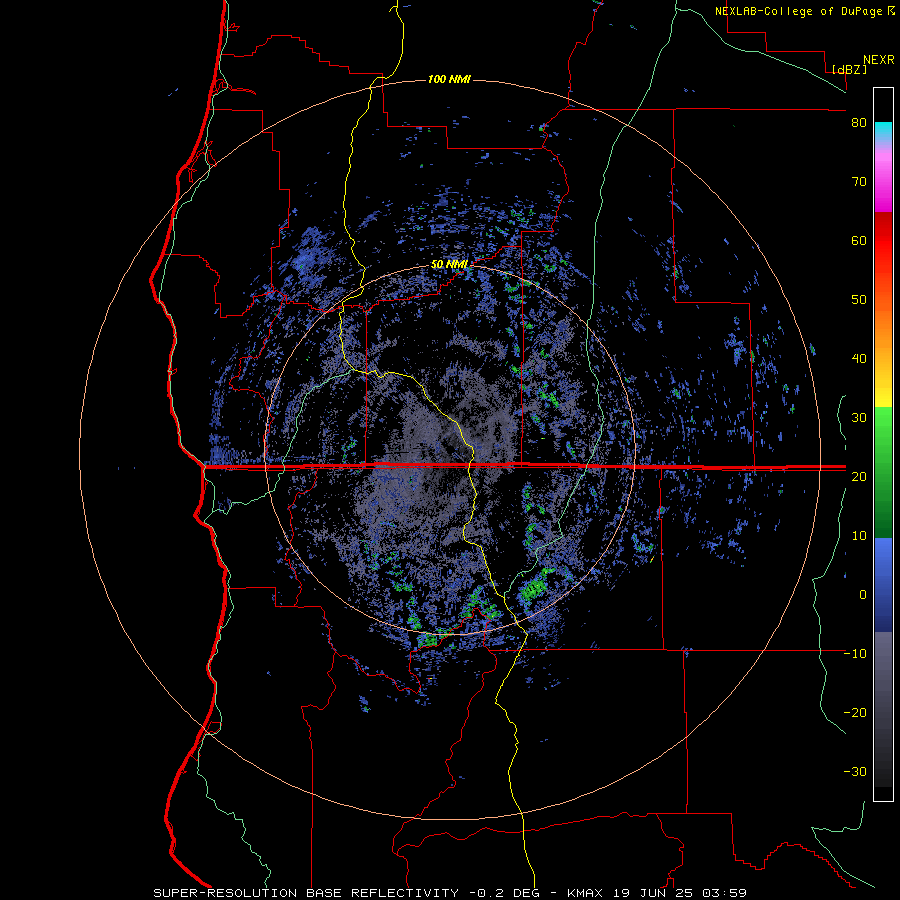Click the '-10' value on dBZ scale
900x900 pixels.
(x=855, y=654)
